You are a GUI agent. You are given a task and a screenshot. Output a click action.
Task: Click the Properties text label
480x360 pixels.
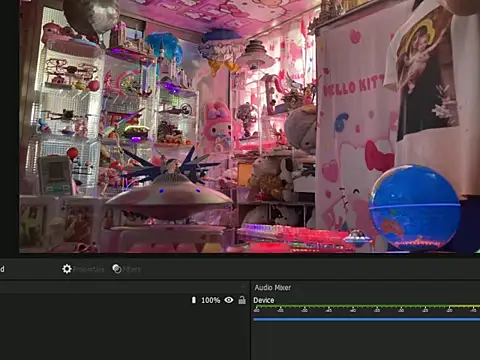pos(88,269)
